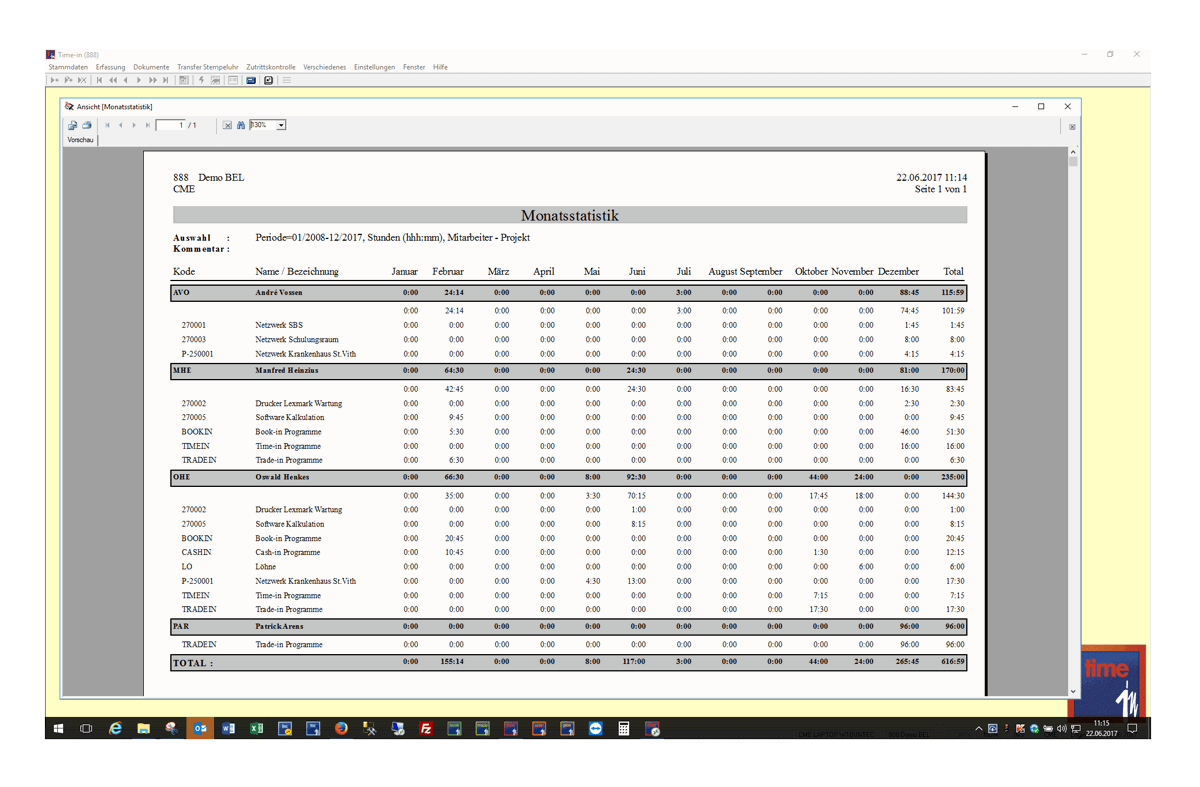Viewport: 1200px width, 787px height.
Task: Open Firefox from the taskbar
Action: click(x=341, y=729)
